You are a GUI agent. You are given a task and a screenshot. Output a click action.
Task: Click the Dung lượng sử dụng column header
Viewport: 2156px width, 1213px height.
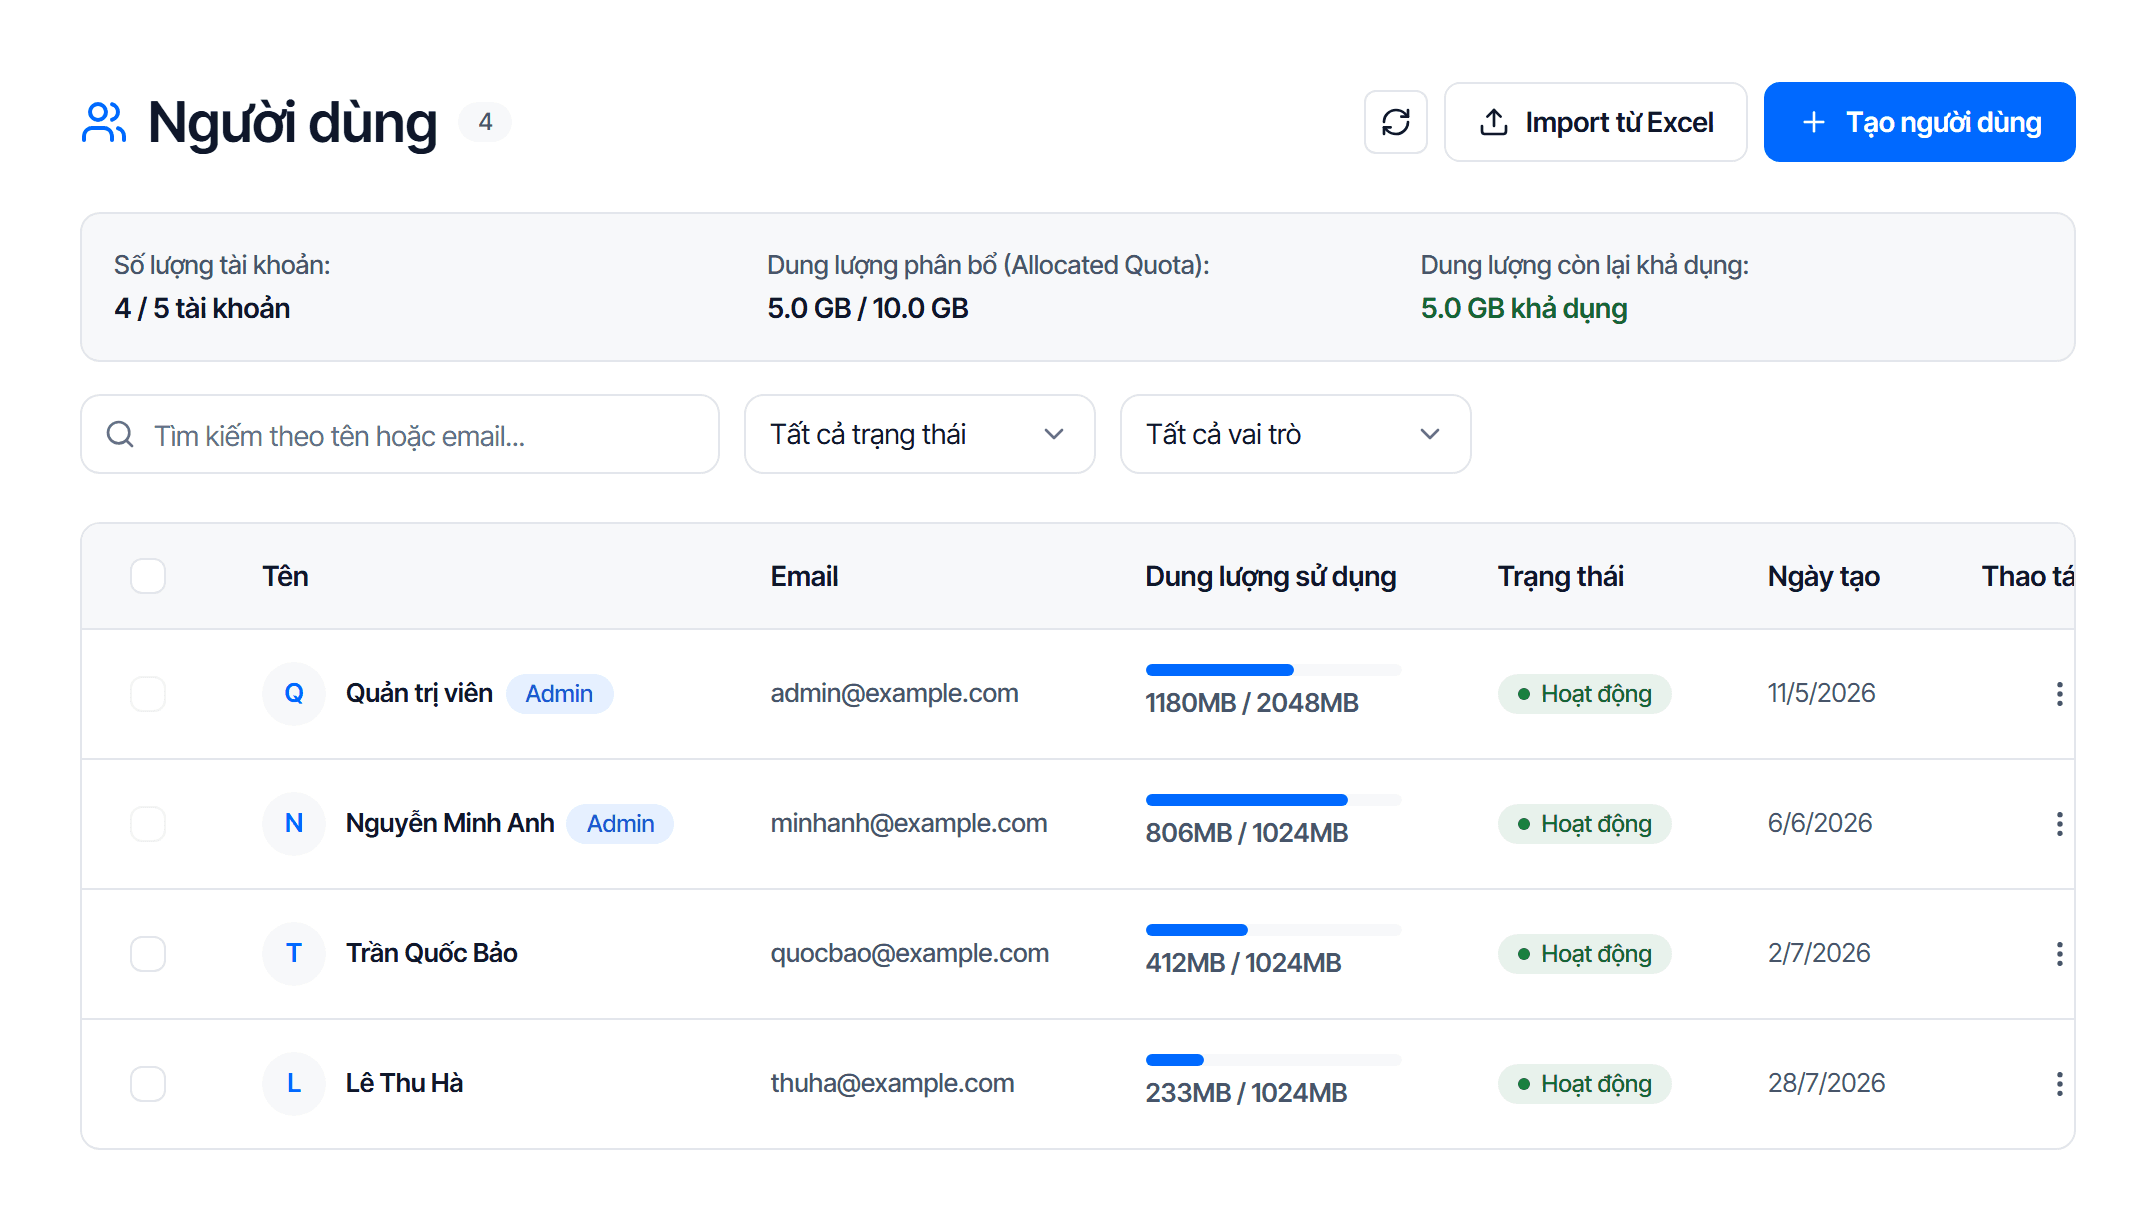1270,577
